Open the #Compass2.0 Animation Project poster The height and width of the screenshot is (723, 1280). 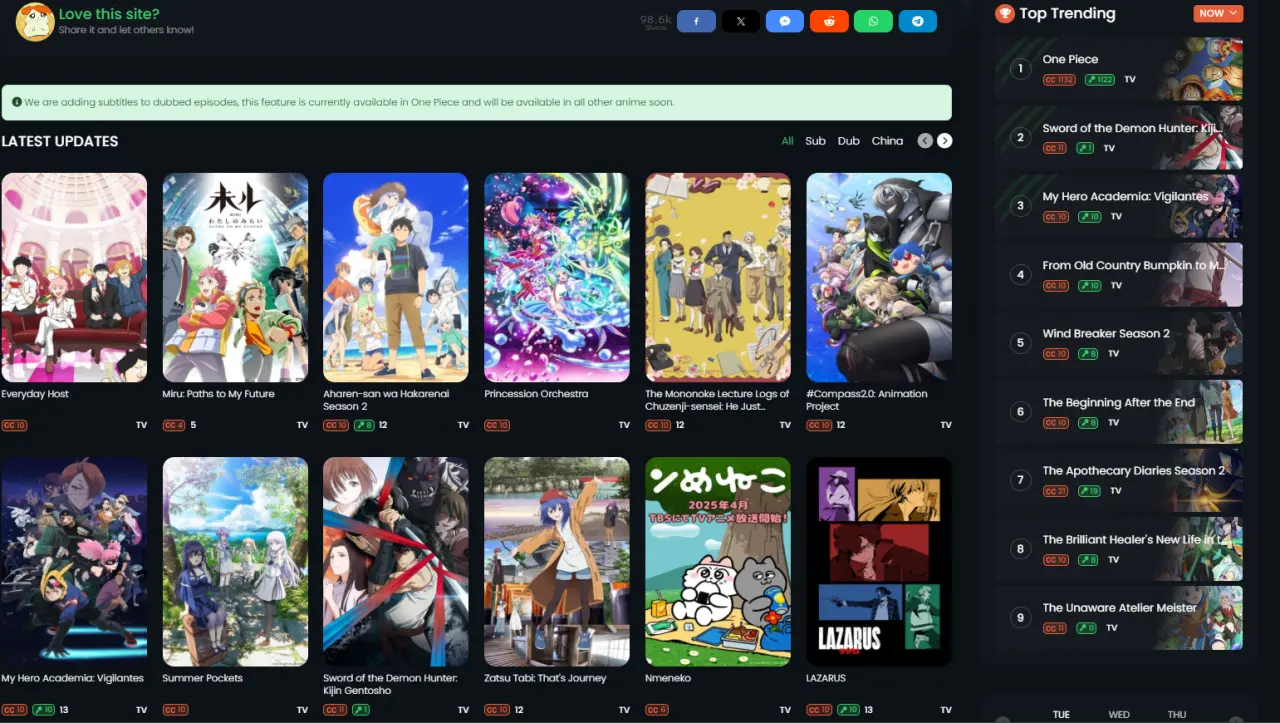point(879,277)
